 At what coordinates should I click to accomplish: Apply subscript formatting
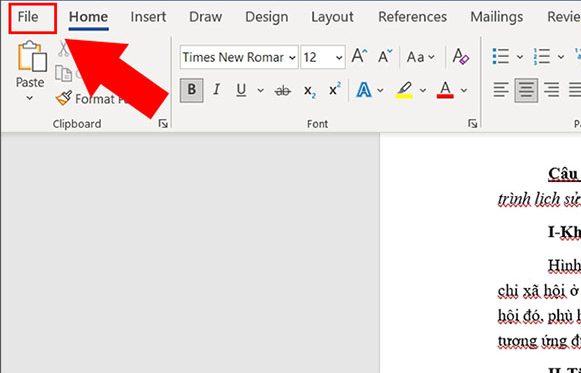pyautogui.click(x=309, y=90)
